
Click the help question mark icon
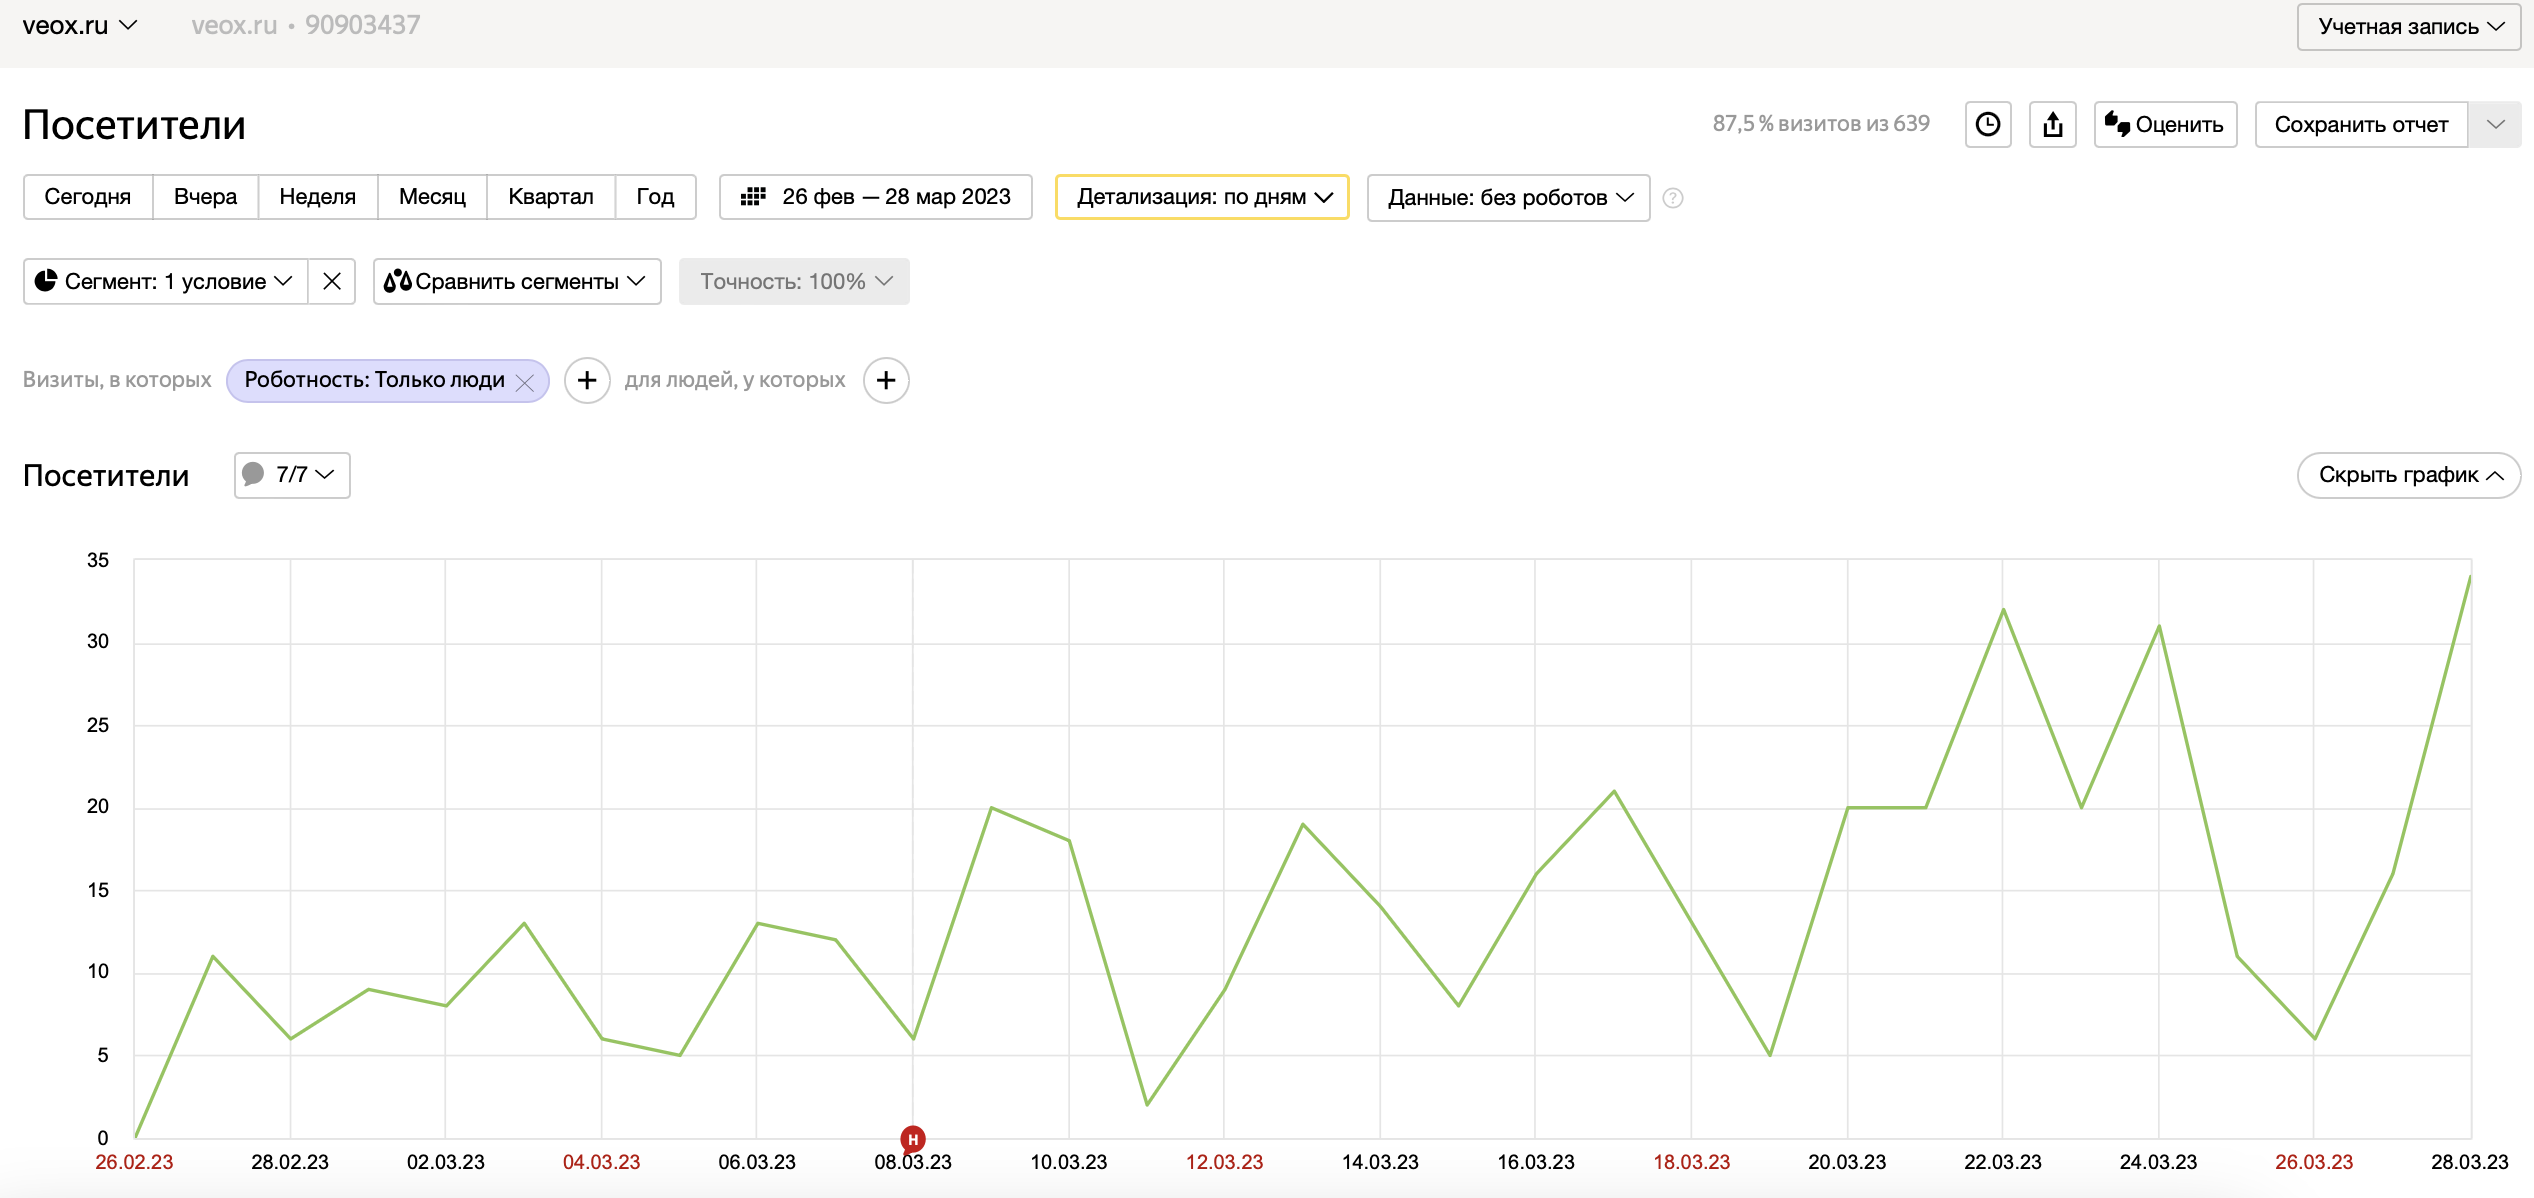coord(1673,198)
